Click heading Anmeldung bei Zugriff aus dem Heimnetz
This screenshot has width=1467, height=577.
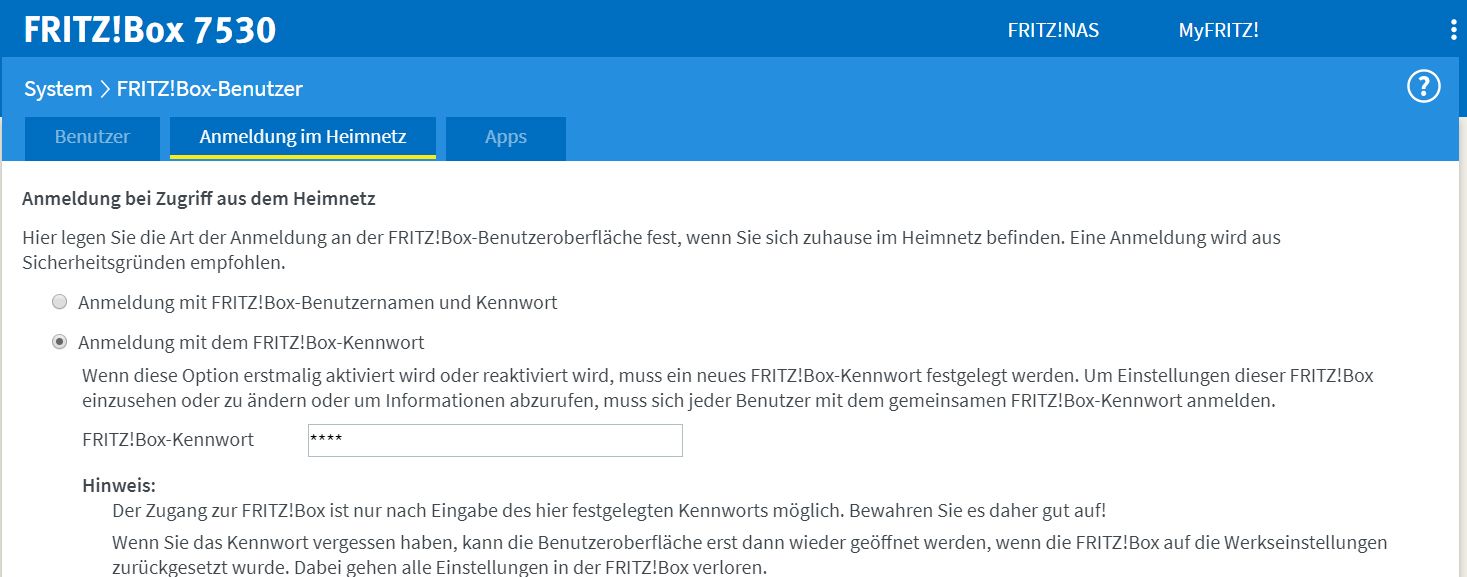click(x=199, y=199)
